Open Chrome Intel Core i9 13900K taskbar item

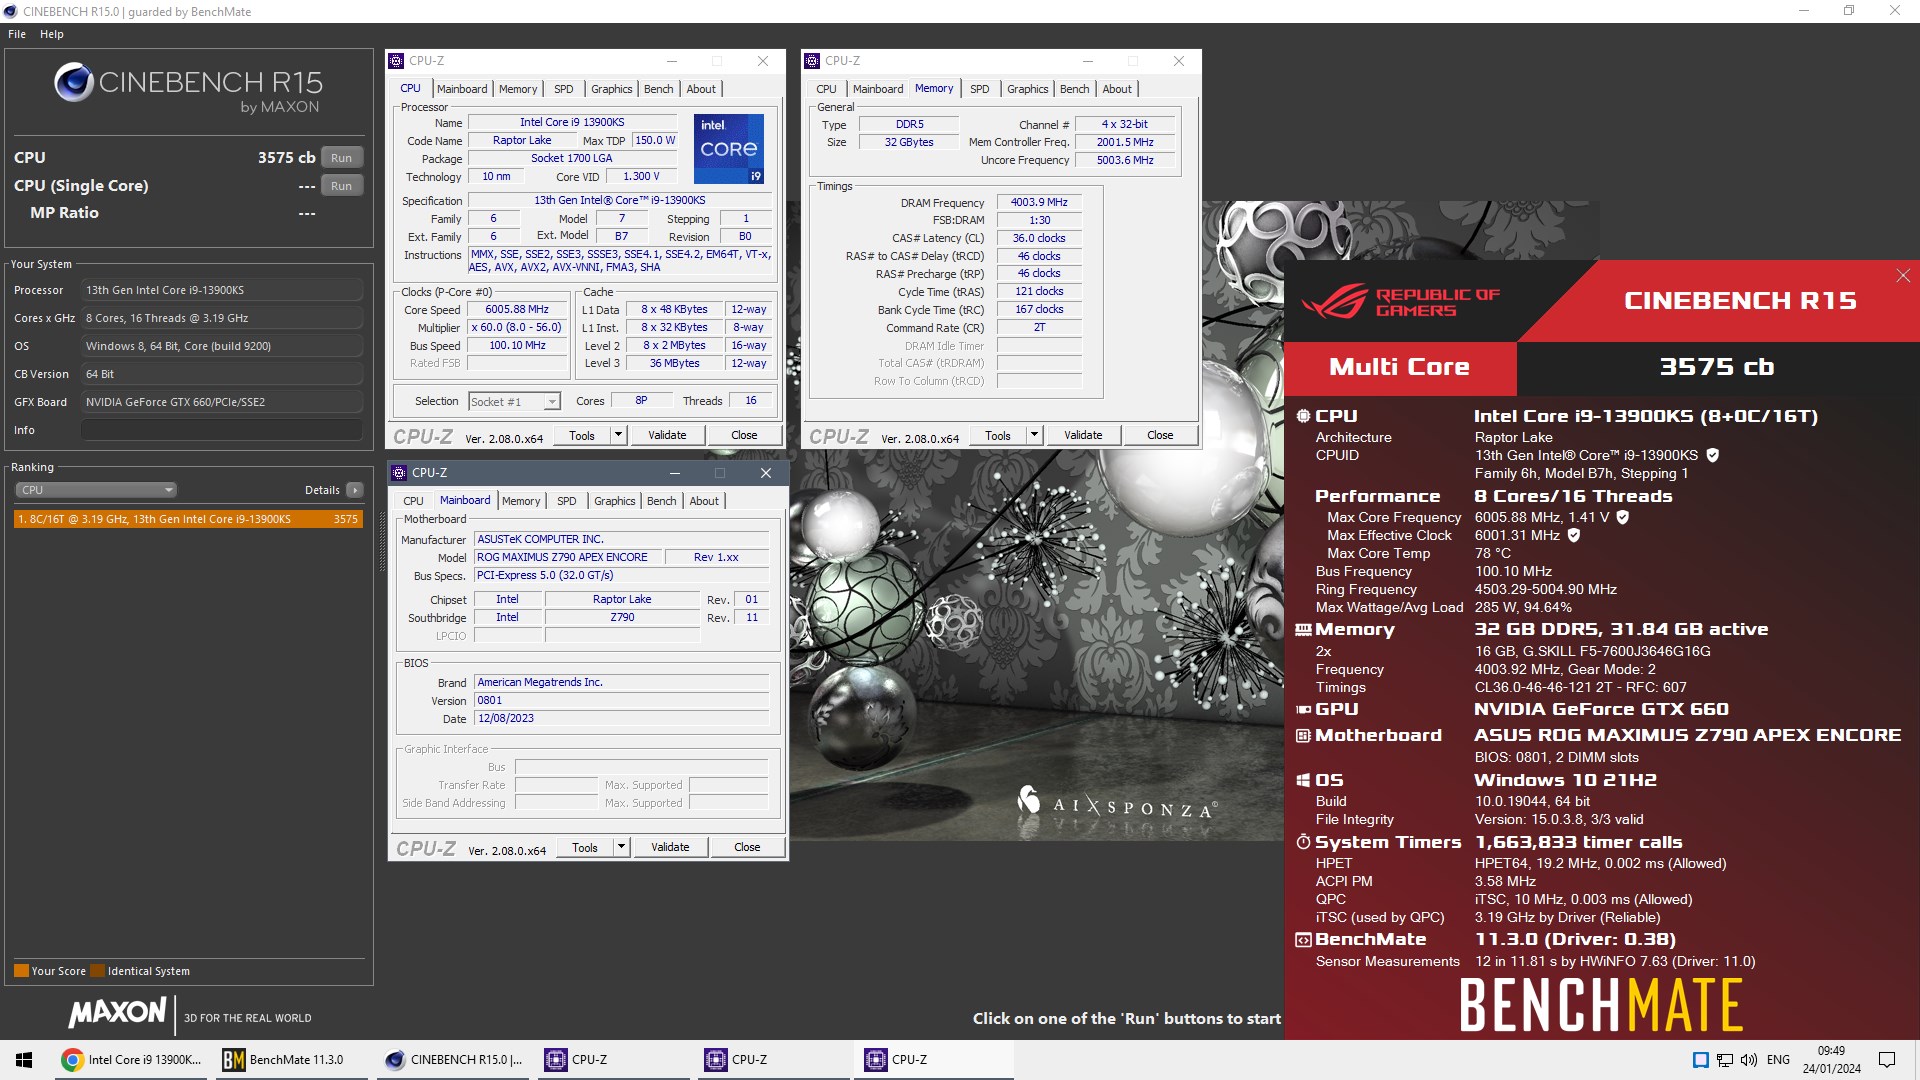[130, 1060]
